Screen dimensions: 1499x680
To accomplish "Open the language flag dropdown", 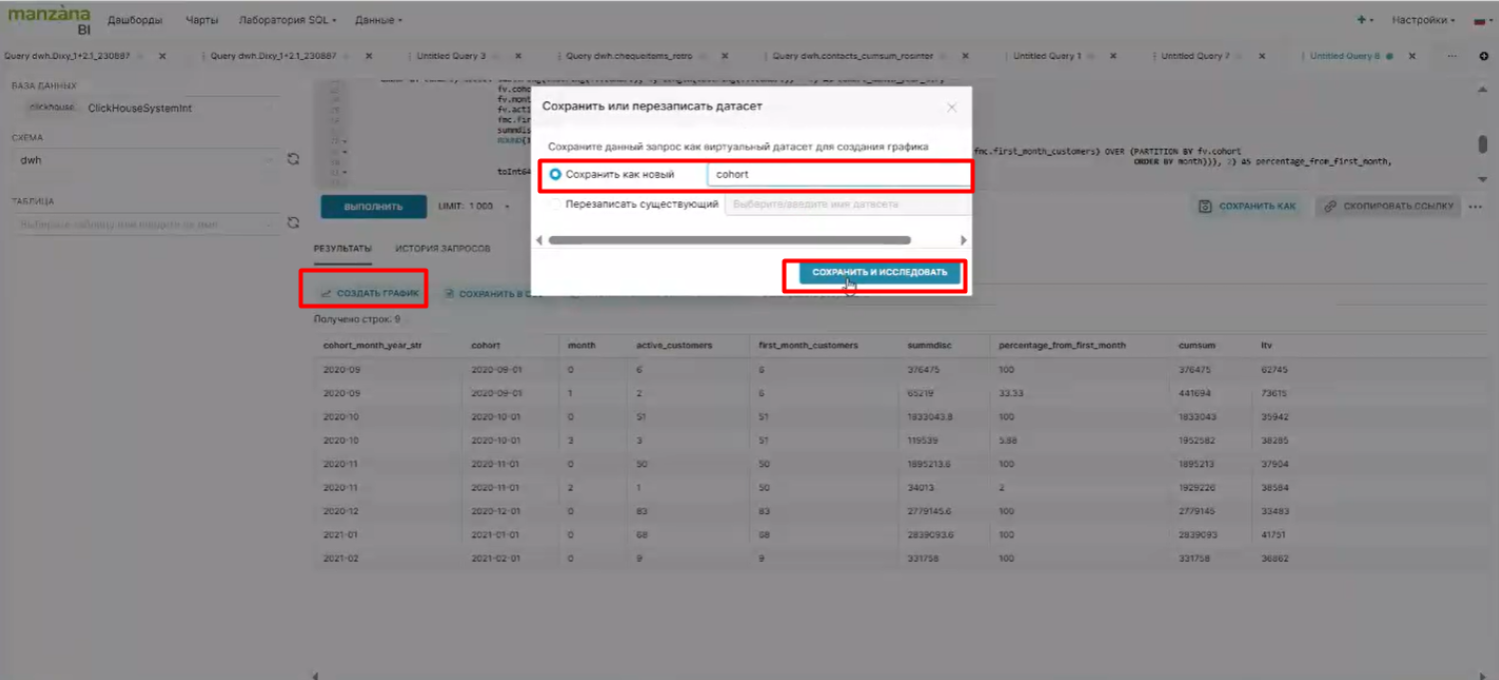I will pos(1484,20).
